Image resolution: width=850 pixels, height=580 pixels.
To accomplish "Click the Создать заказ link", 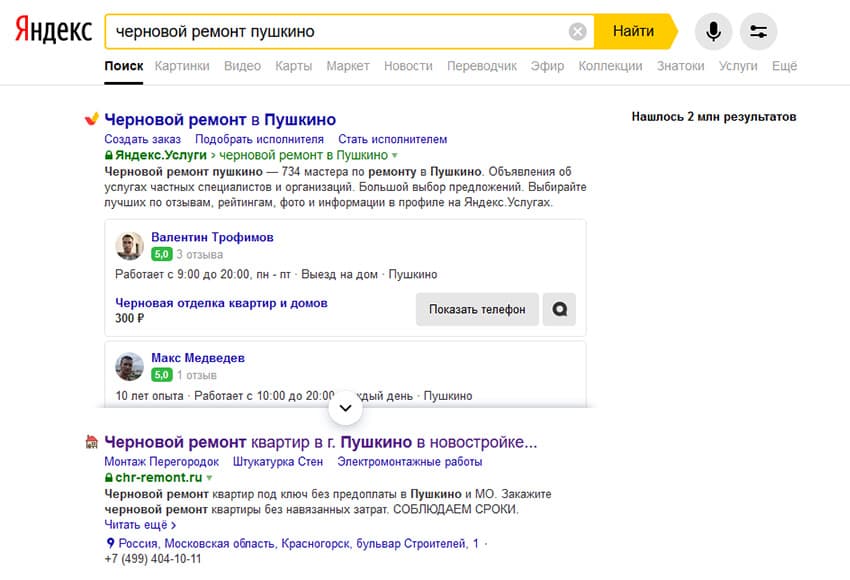I will click(x=143, y=139).
